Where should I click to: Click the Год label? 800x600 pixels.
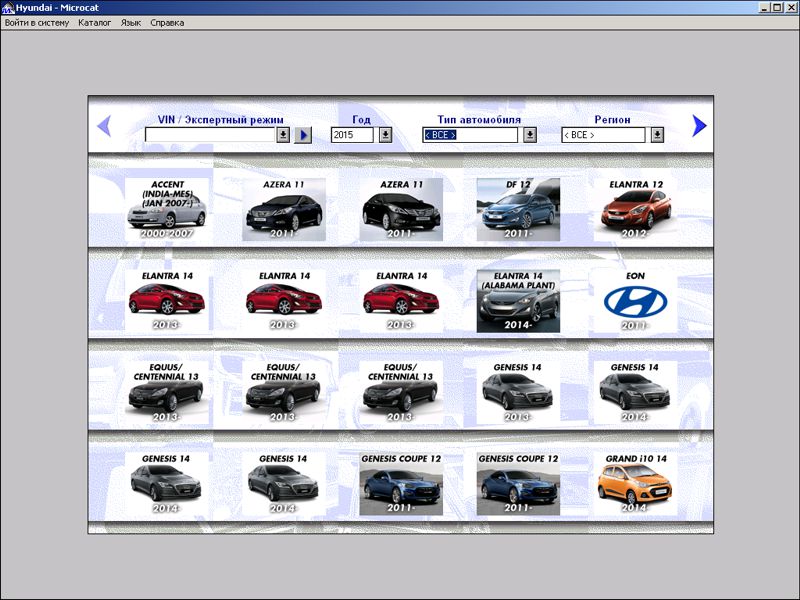[361, 119]
